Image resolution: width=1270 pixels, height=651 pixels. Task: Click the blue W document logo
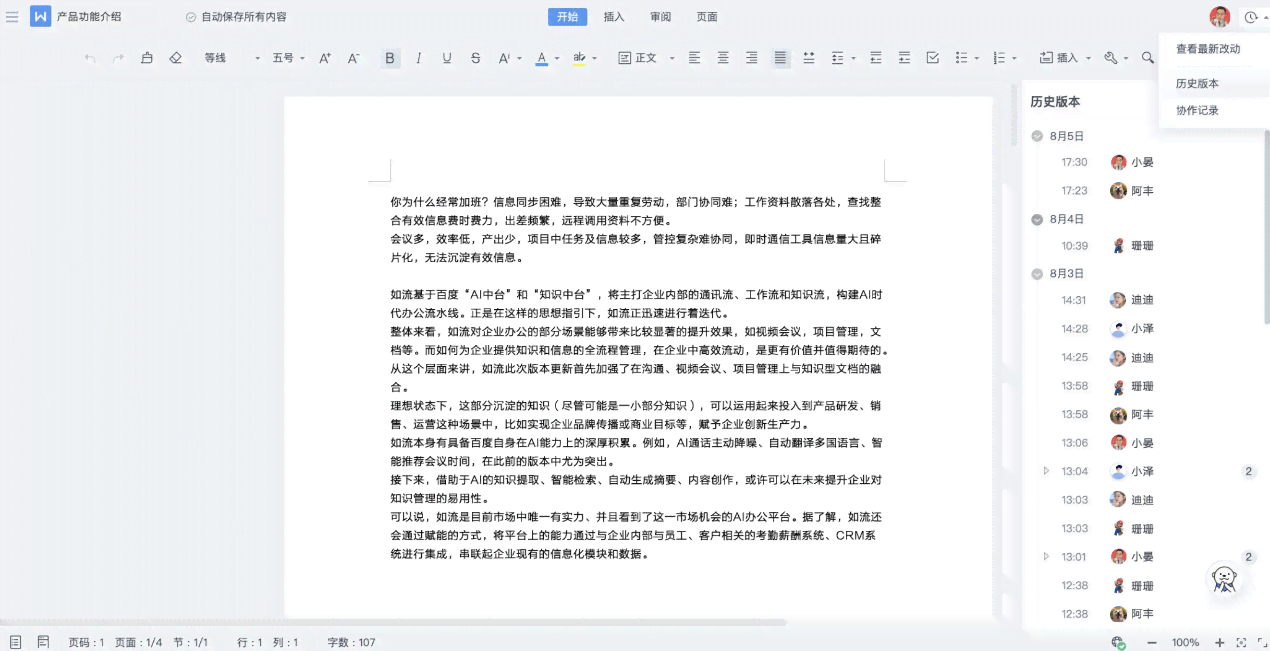pos(41,17)
